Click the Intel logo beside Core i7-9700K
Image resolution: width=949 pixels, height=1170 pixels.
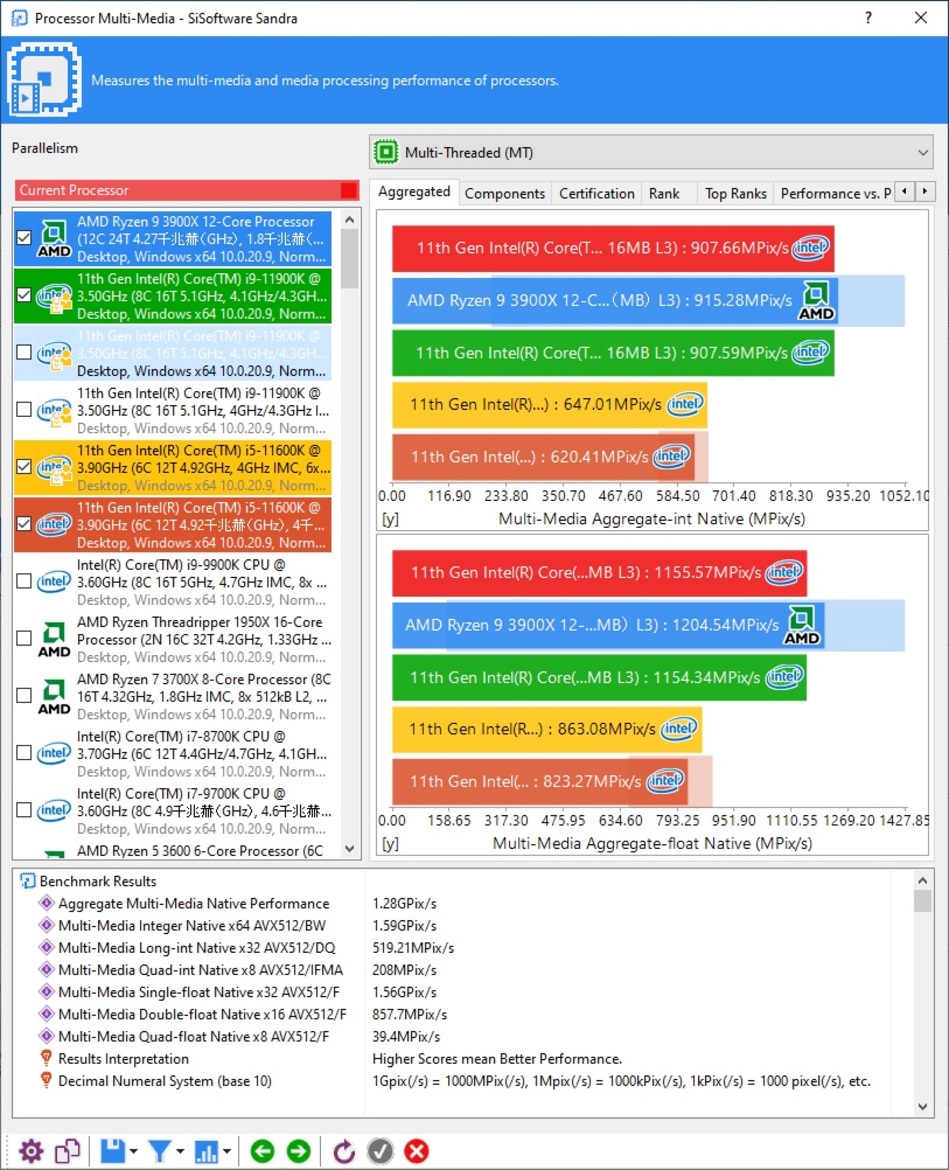click(54, 810)
